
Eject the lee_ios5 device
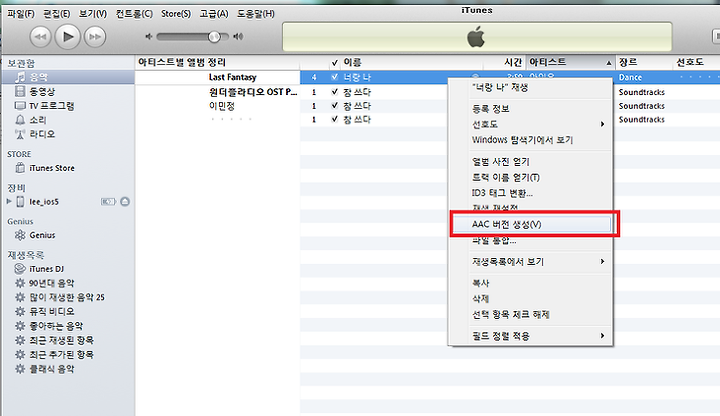point(125,202)
